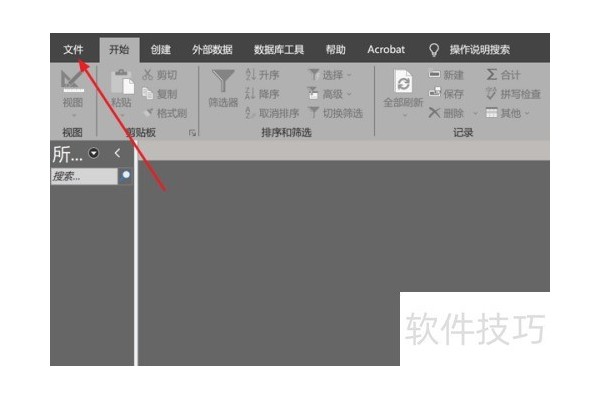Open the 剪贴板 dialog launcher
The width and height of the screenshot is (600, 400).
192,133
